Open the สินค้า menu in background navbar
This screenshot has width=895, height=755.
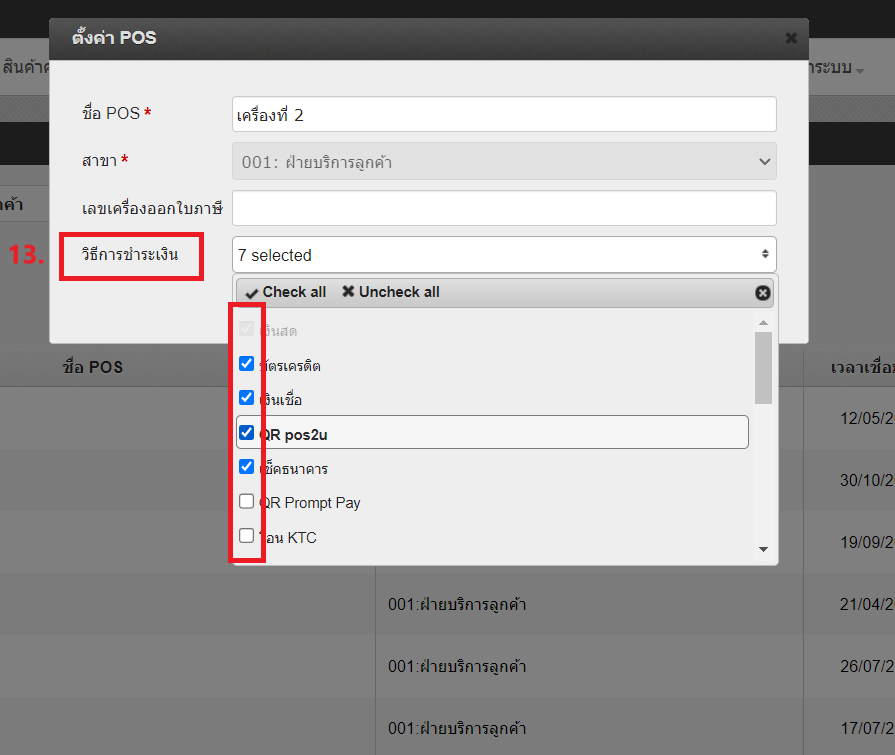25,67
